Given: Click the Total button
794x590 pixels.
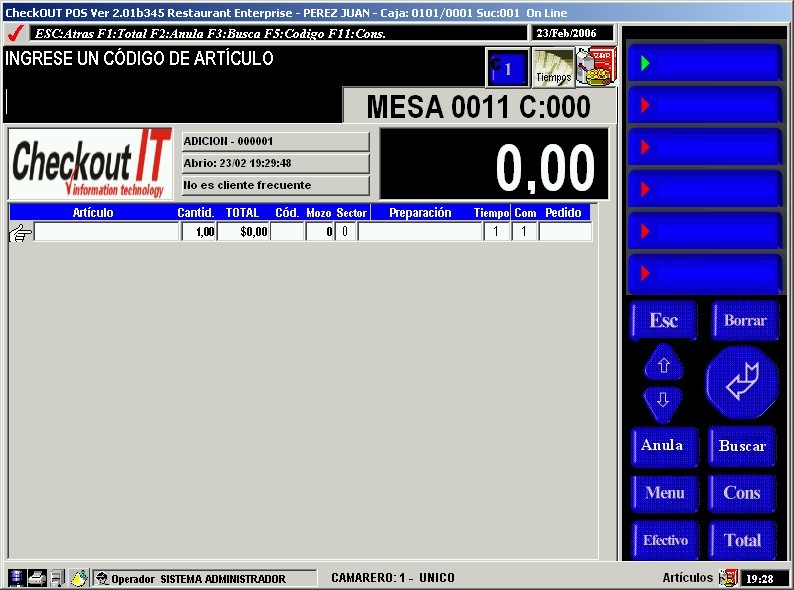Looking at the screenshot, I should click(x=742, y=540).
